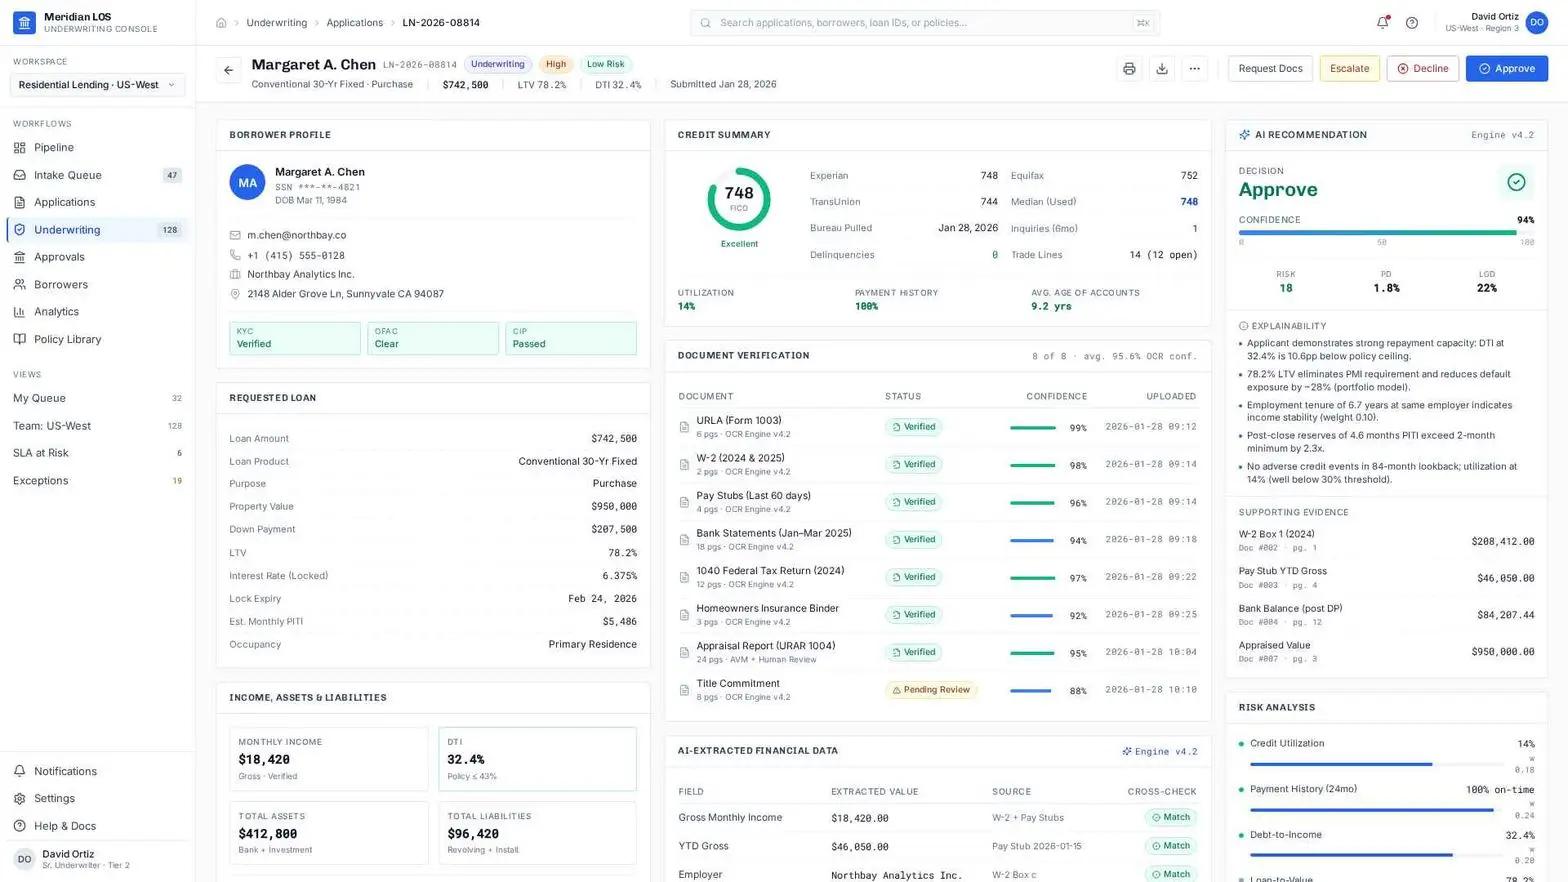Screen dimensions: 1568x882
Task: Focus the search applications field
Action: (925, 22)
